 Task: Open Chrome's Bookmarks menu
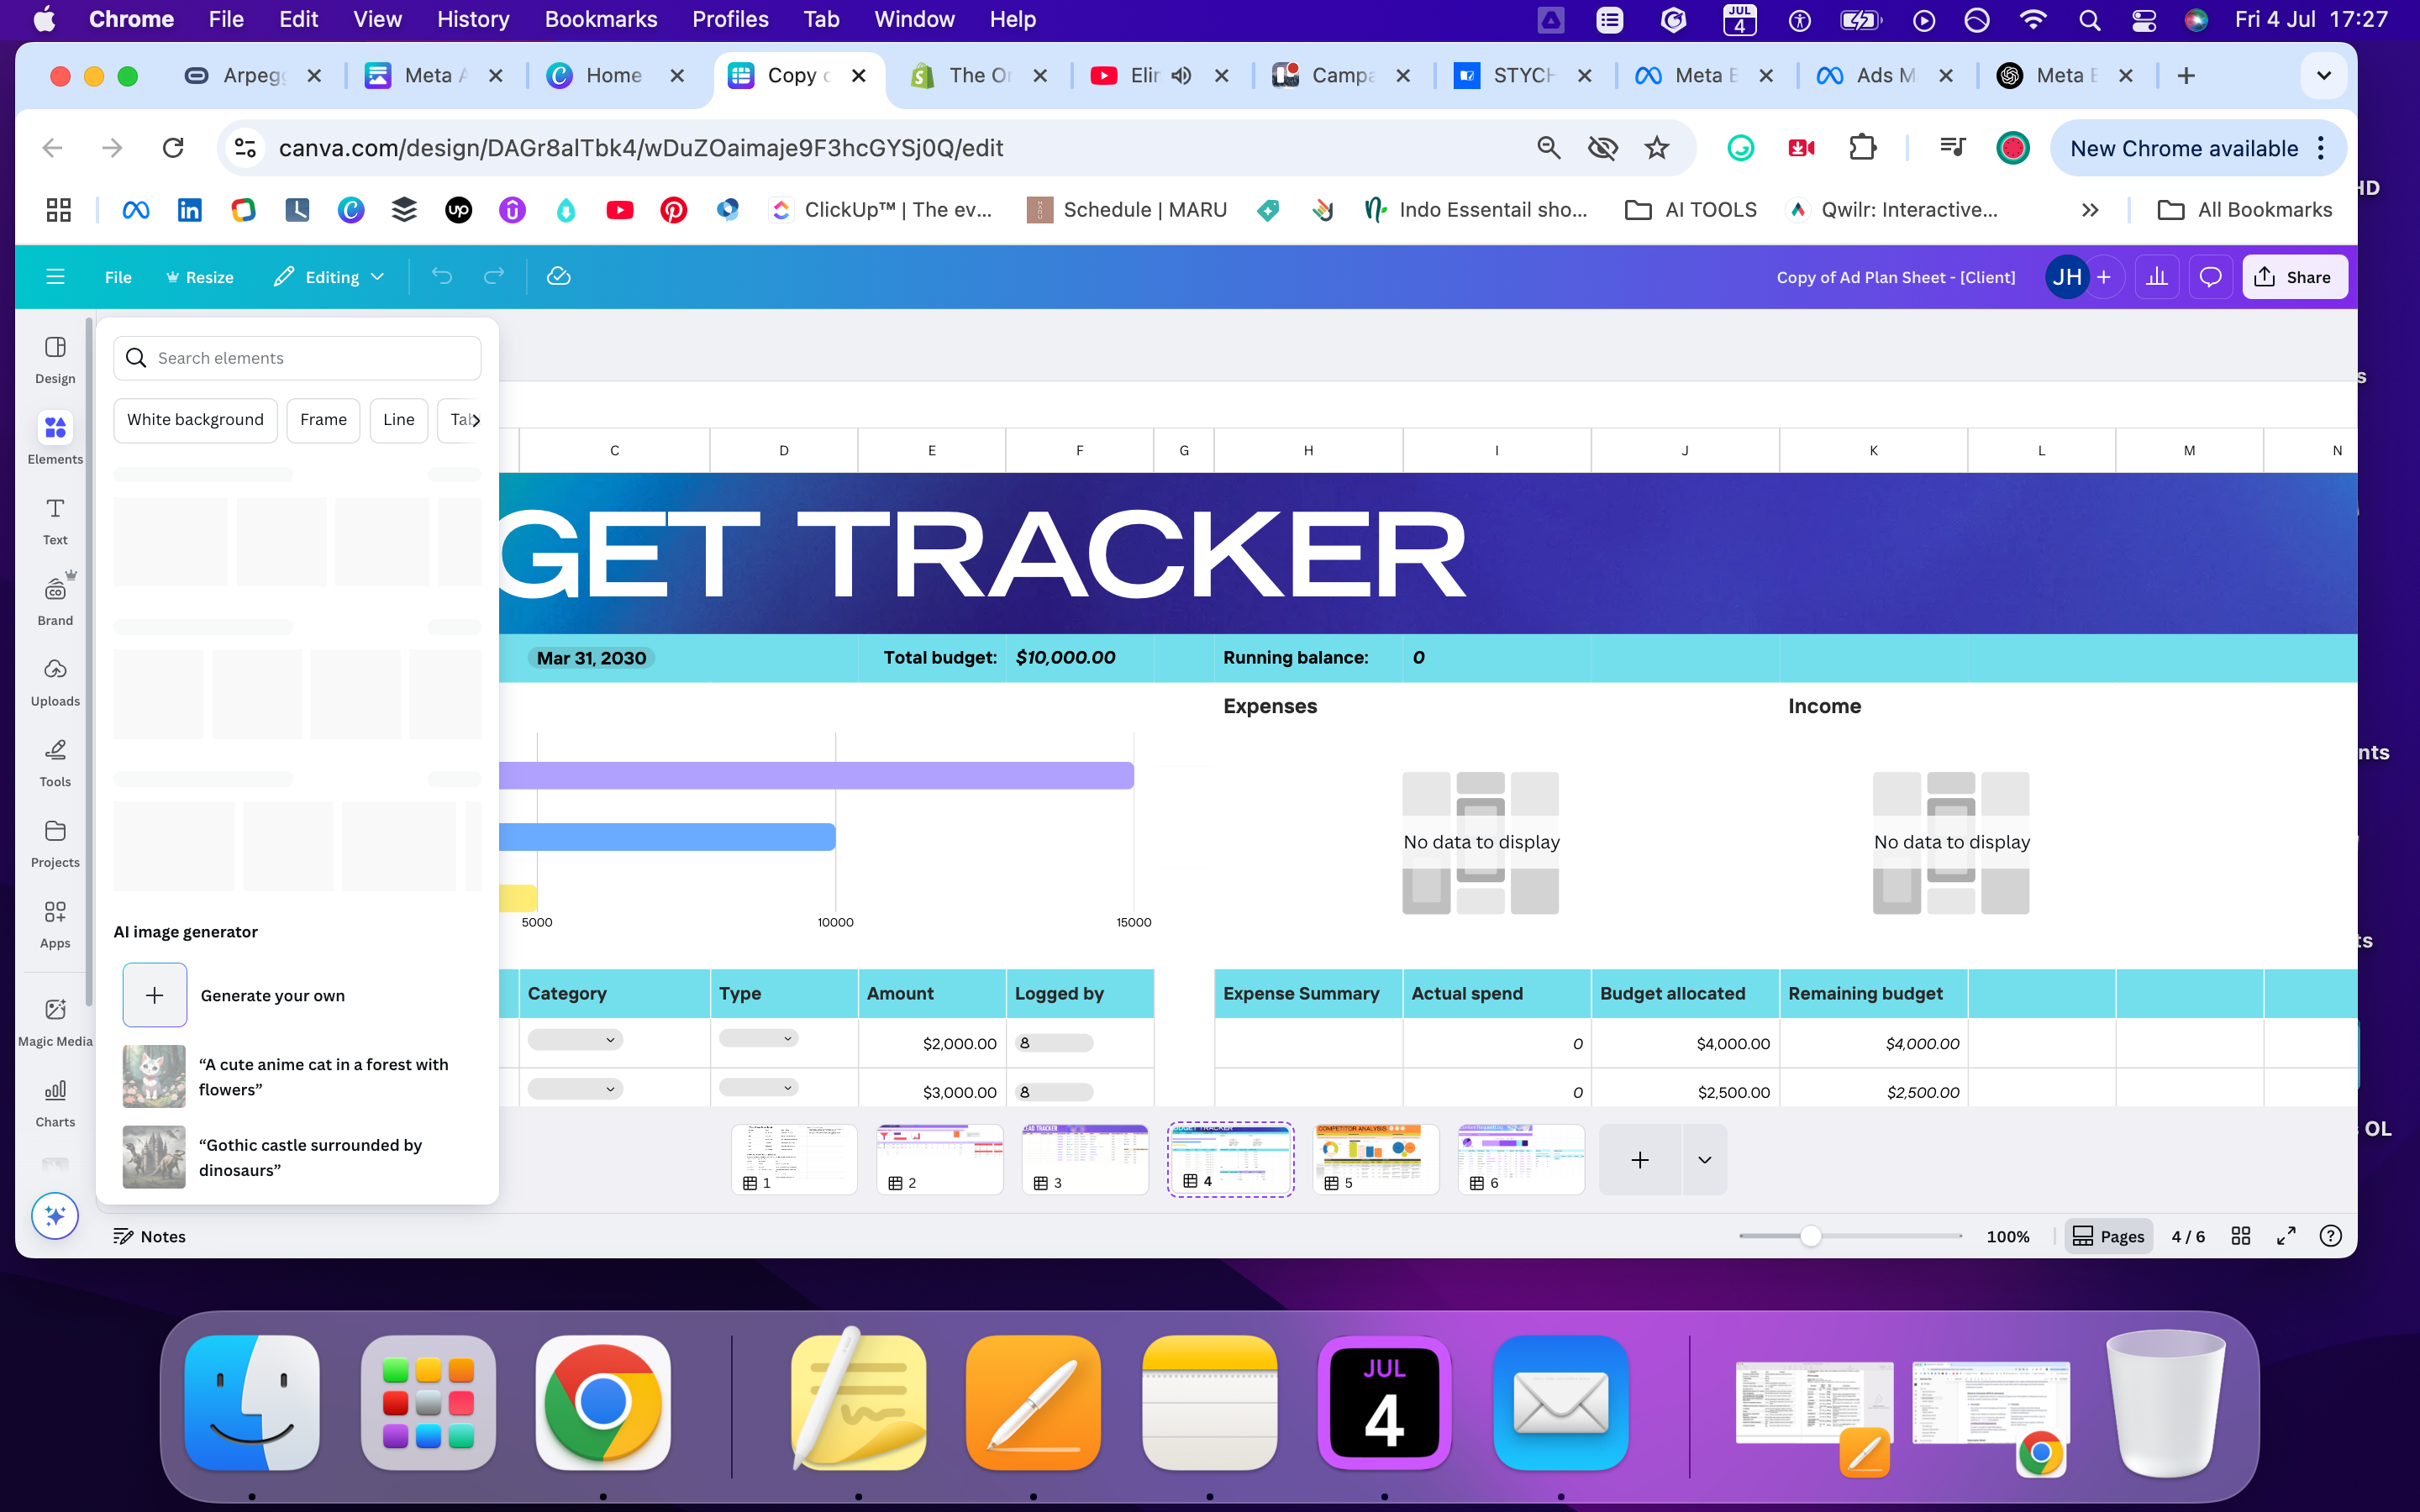click(x=600, y=20)
